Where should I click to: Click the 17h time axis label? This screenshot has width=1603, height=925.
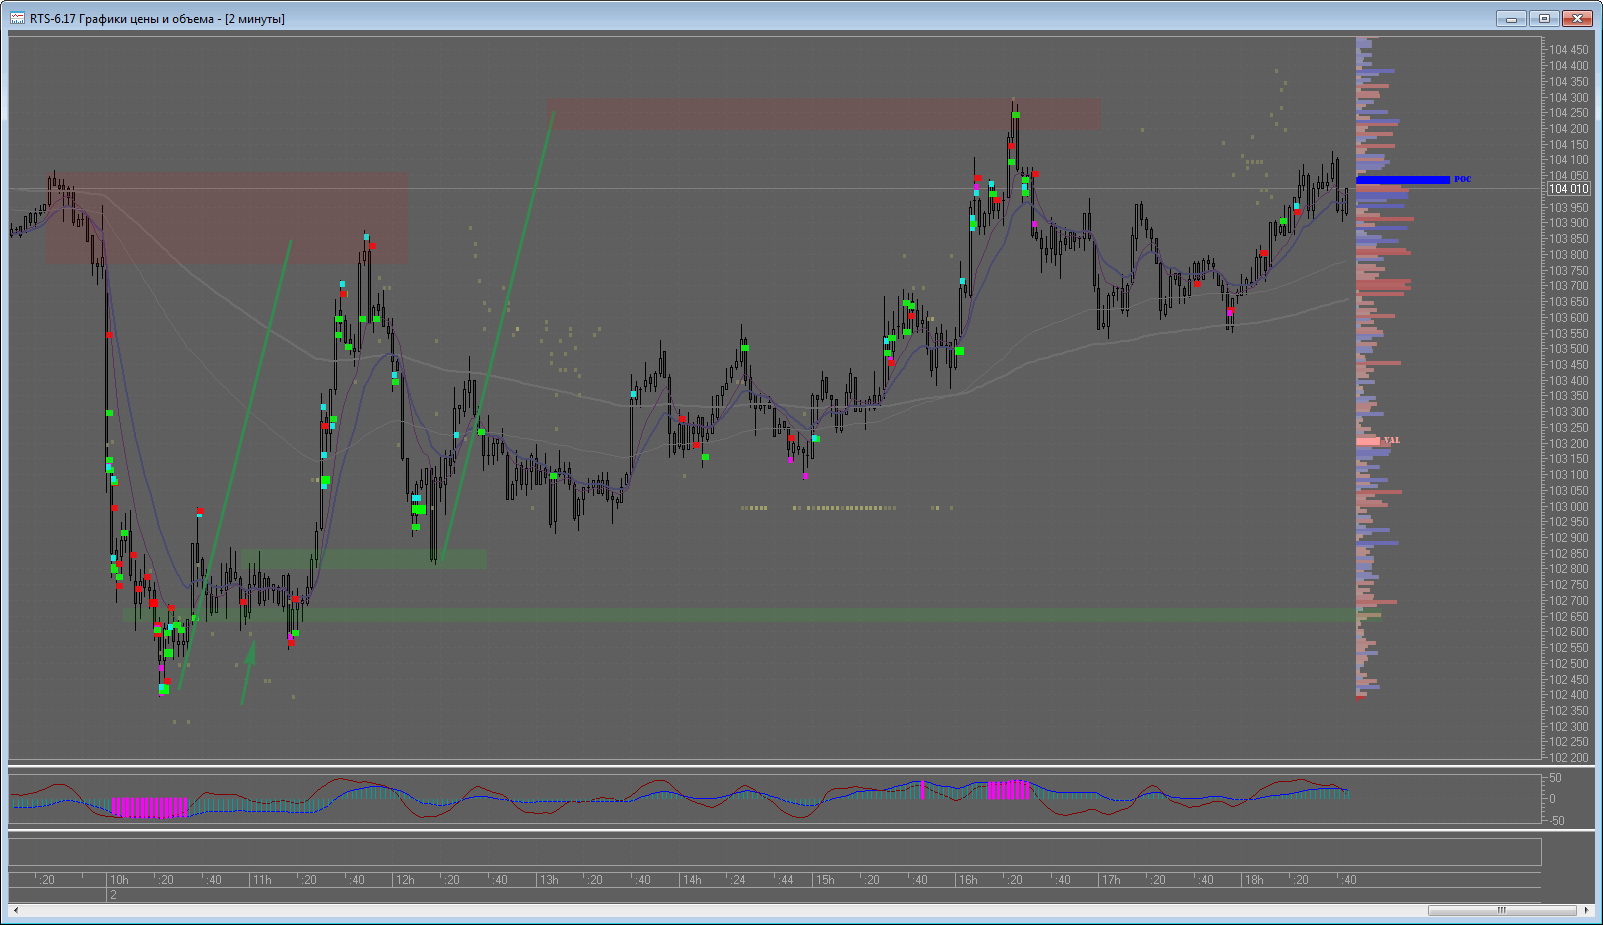click(1111, 880)
